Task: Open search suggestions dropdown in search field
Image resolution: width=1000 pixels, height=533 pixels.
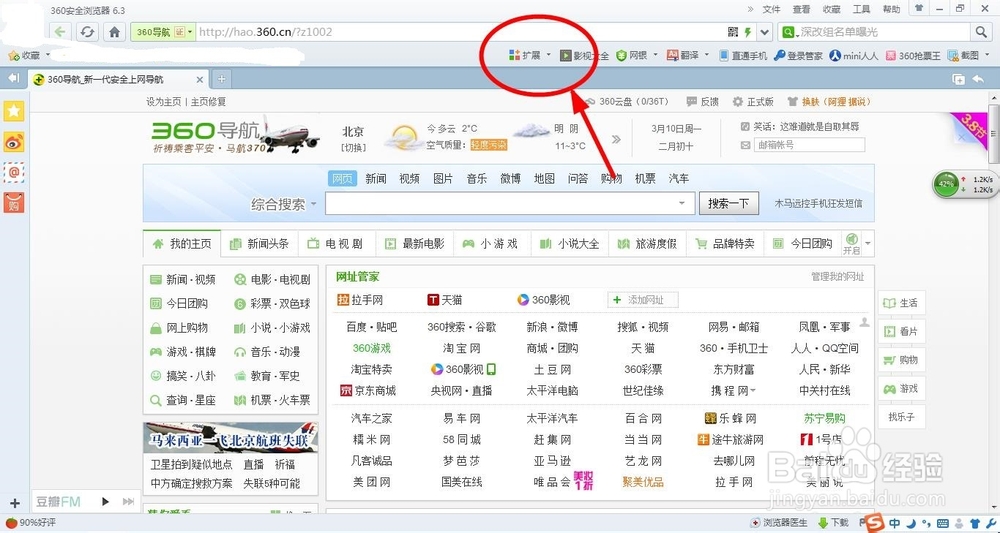Action: [x=682, y=203]
